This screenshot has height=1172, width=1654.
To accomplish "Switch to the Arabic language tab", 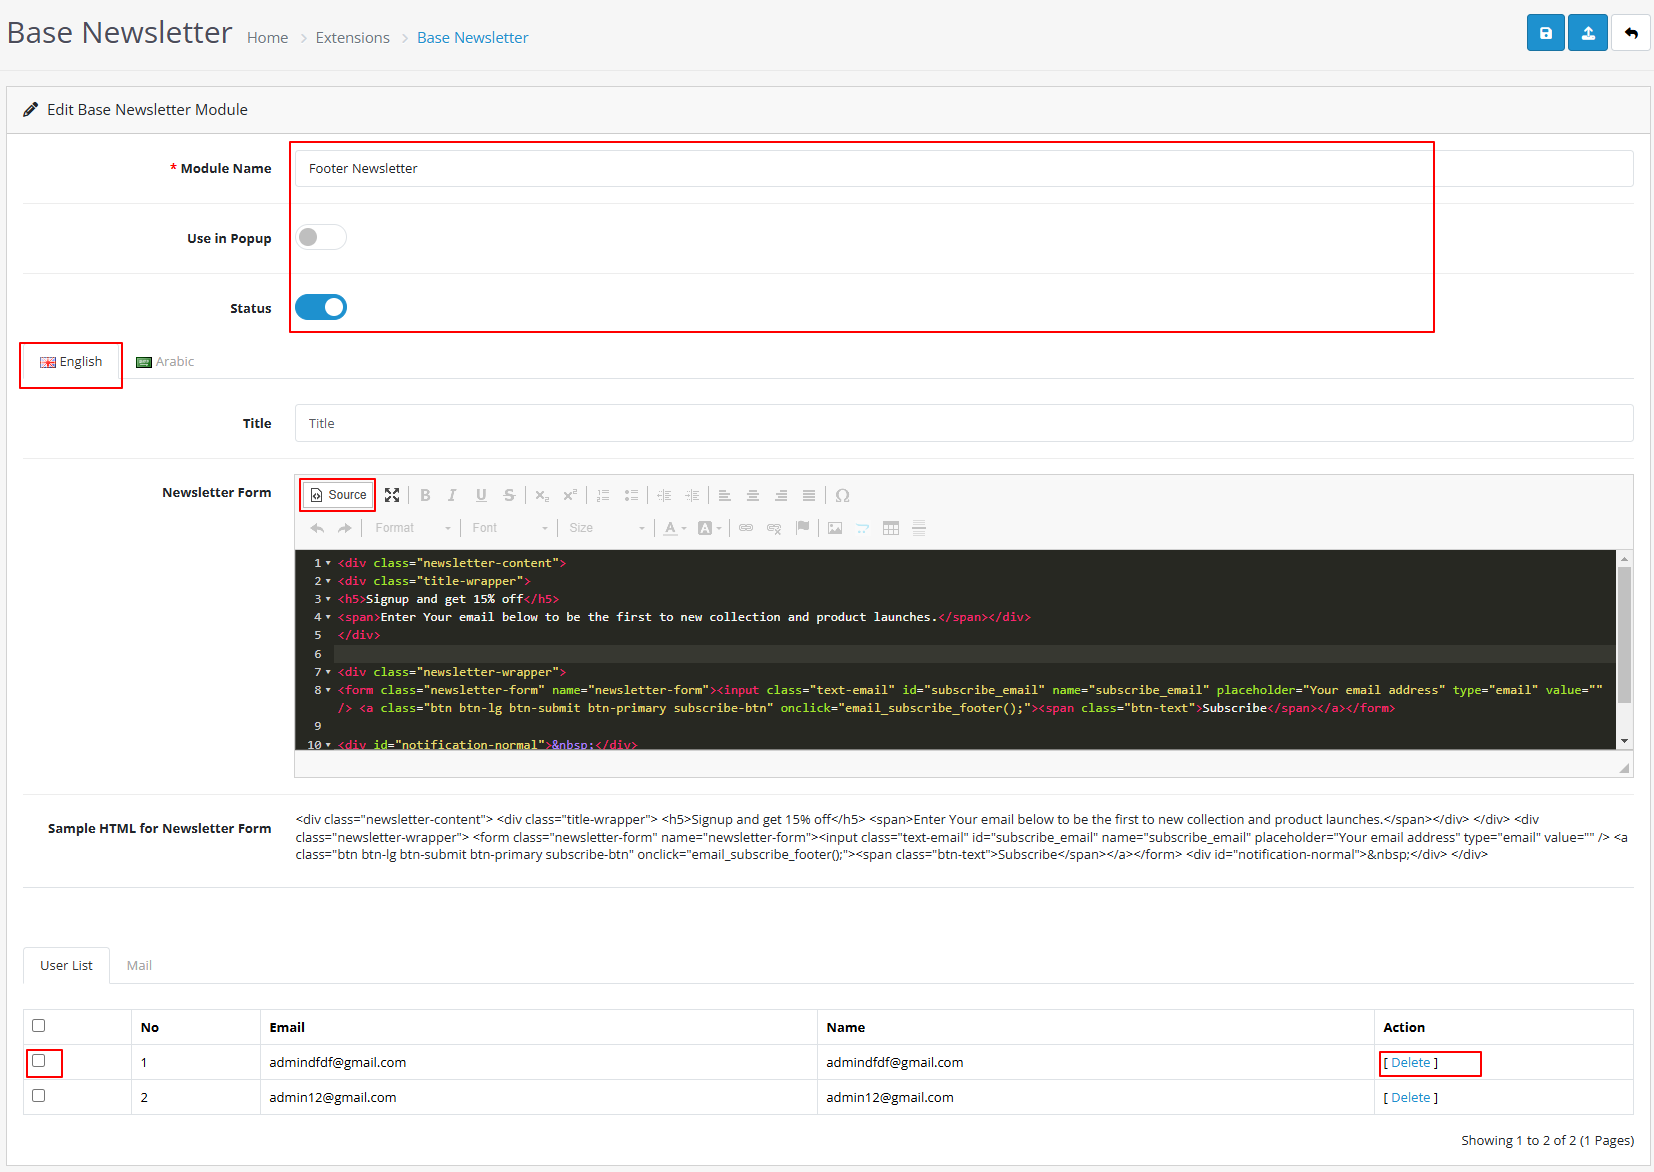I will [166, 362].
